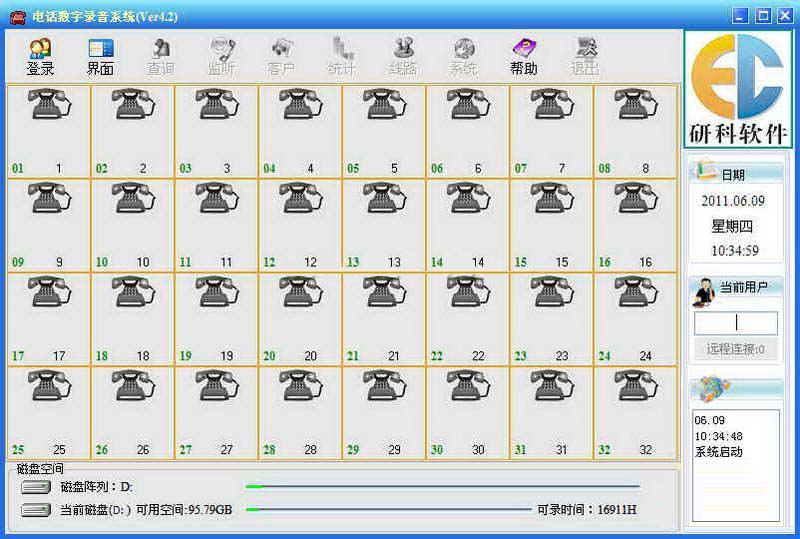800x539 pixels.
Task: Click the 系统 (System) toolbar icon
Action: pos(463,57)
